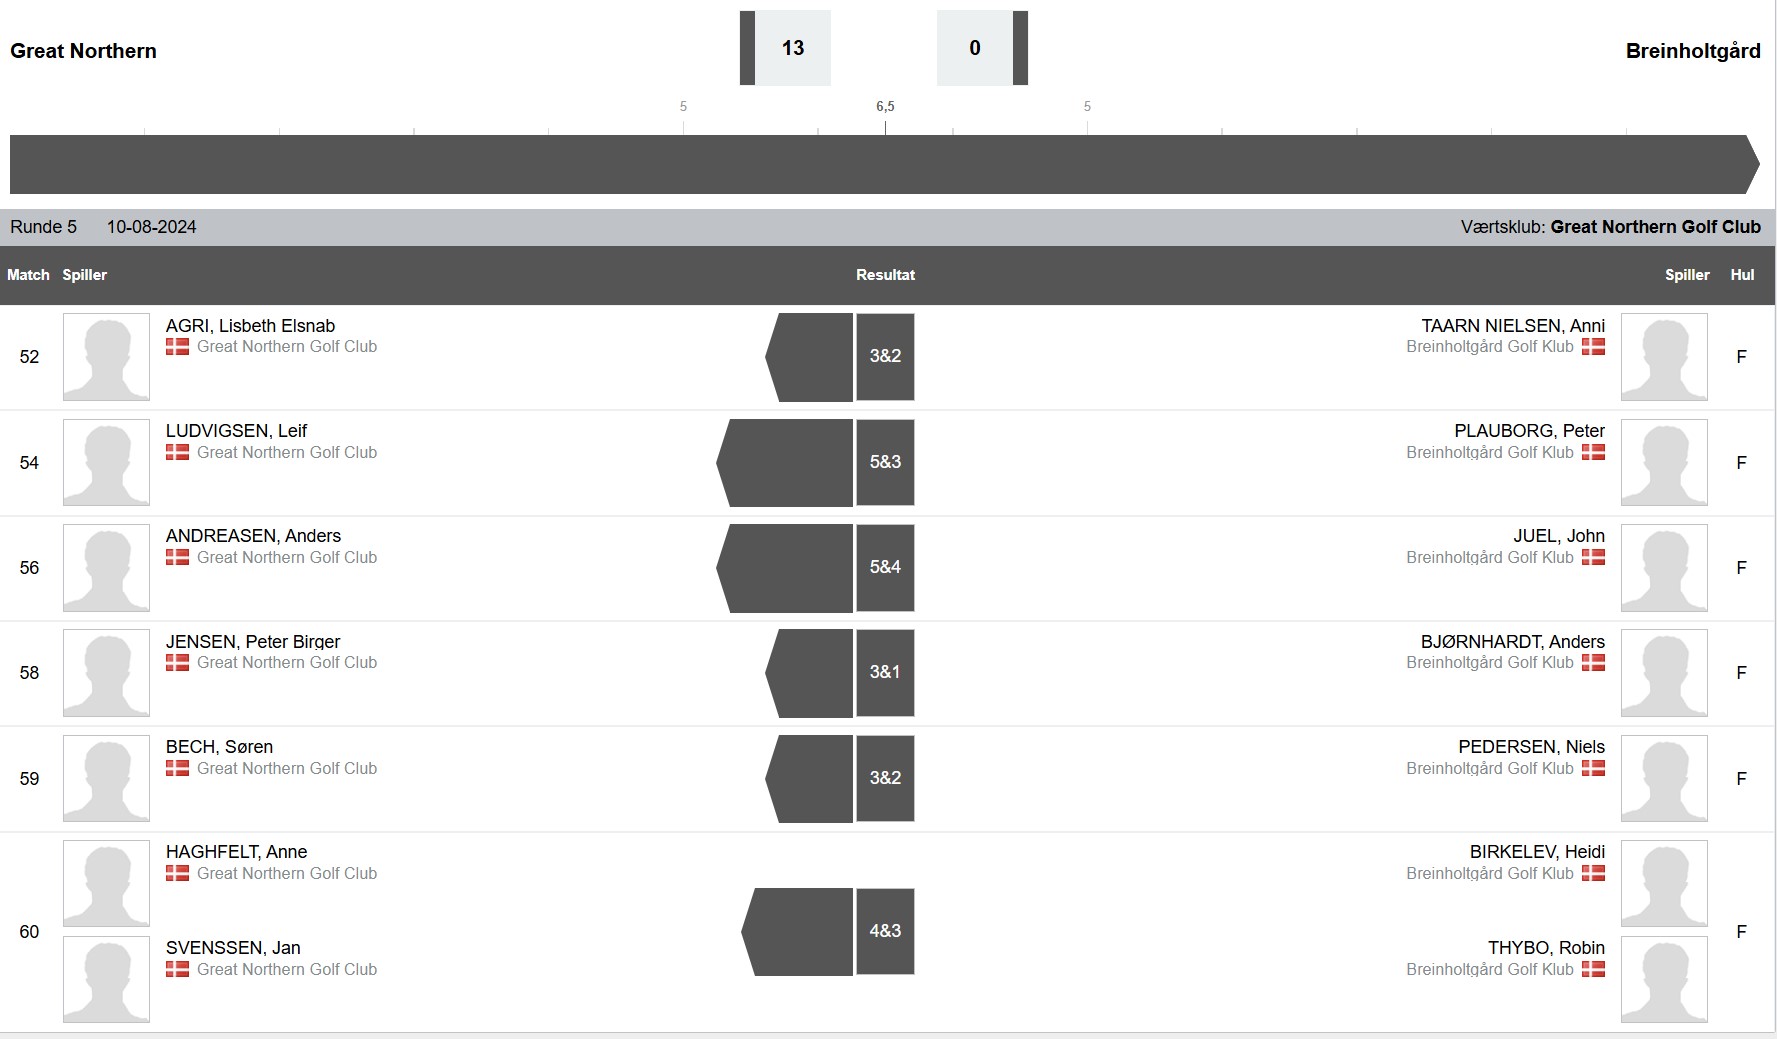Open player BJØRNHARDT, Anders

pyautogui.click(x=1512, y=641)
